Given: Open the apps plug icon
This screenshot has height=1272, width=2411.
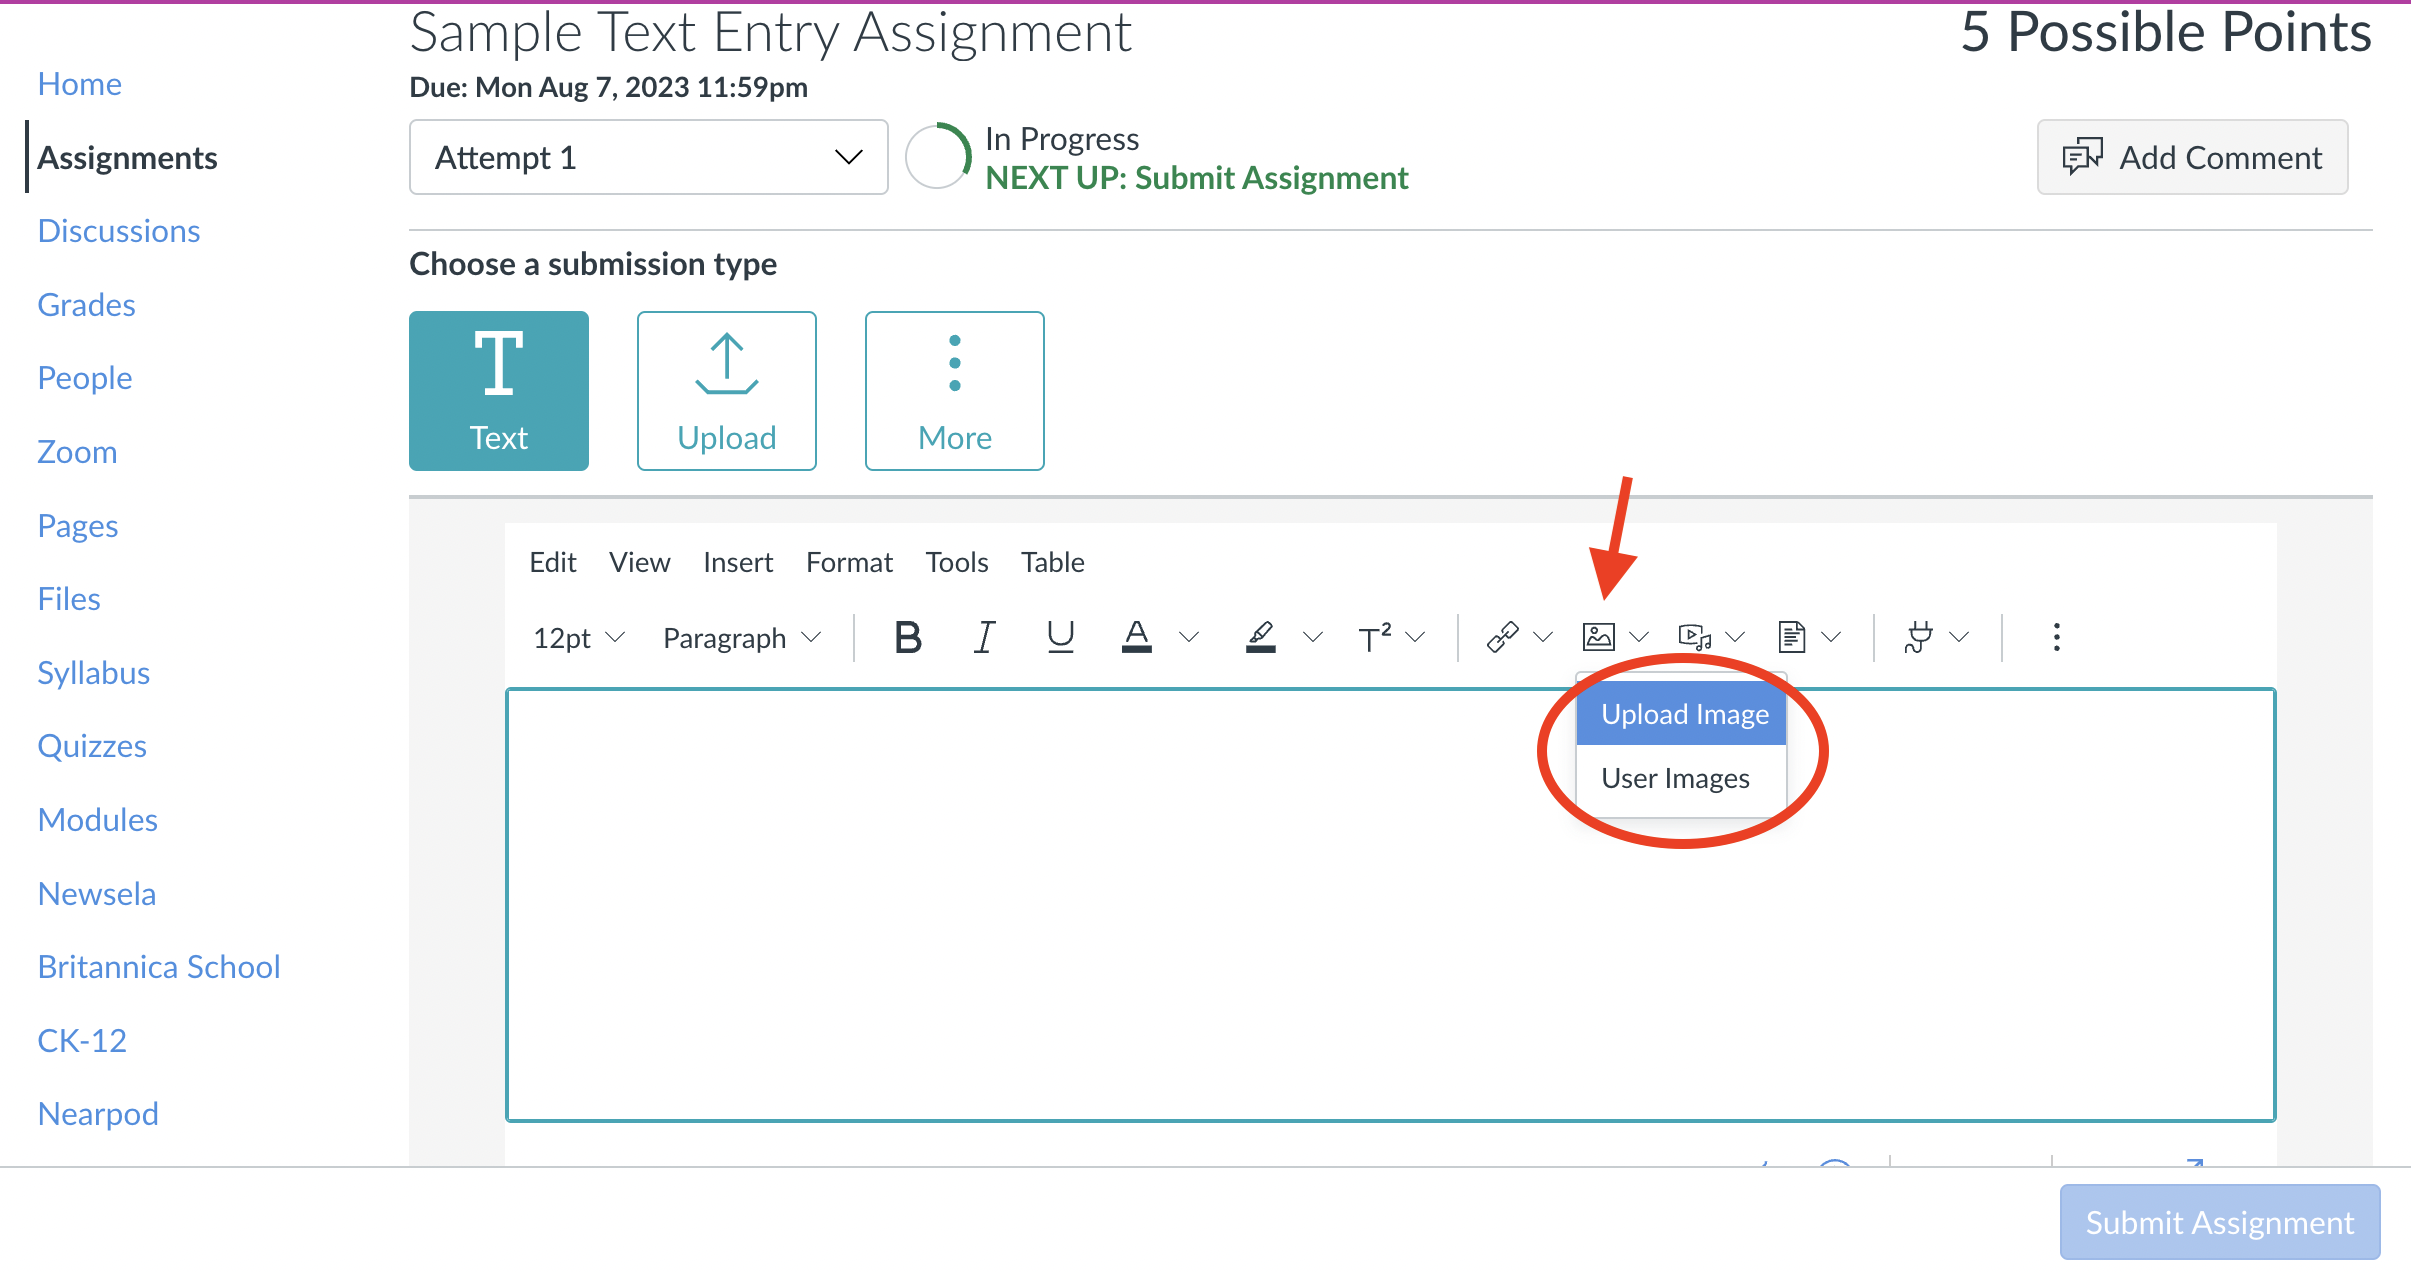Looking at the screenshot, I should [x=1918, y=637].
